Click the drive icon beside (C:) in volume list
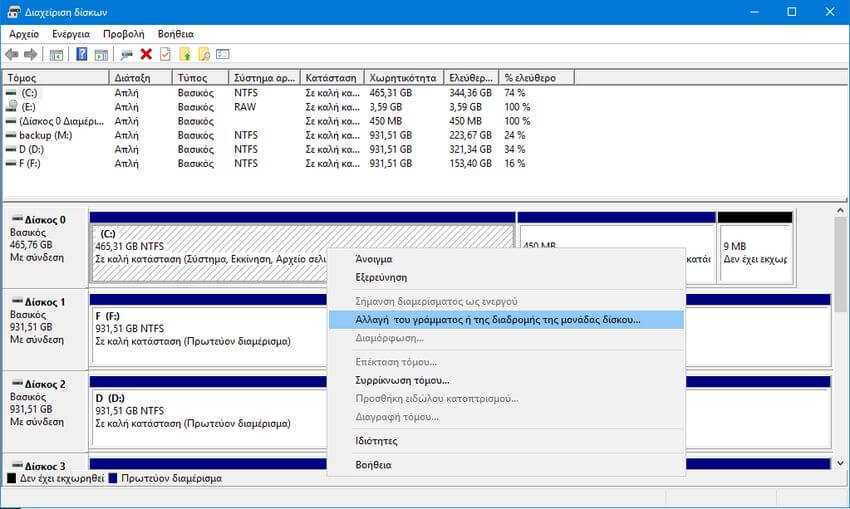 click(x=11, y=93)
